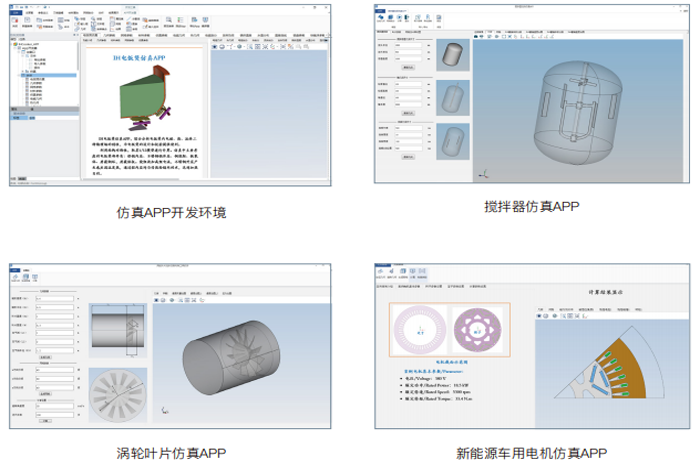The height and width of the screenshot is (465, 700).
Task: Click the transparent mixer tank model in the 3D view
Action: pos(578,113)
